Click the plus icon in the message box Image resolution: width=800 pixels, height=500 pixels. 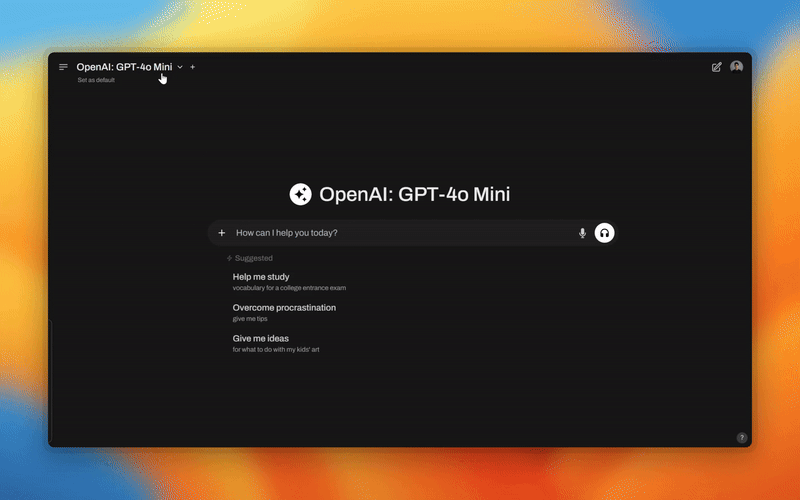221,233
